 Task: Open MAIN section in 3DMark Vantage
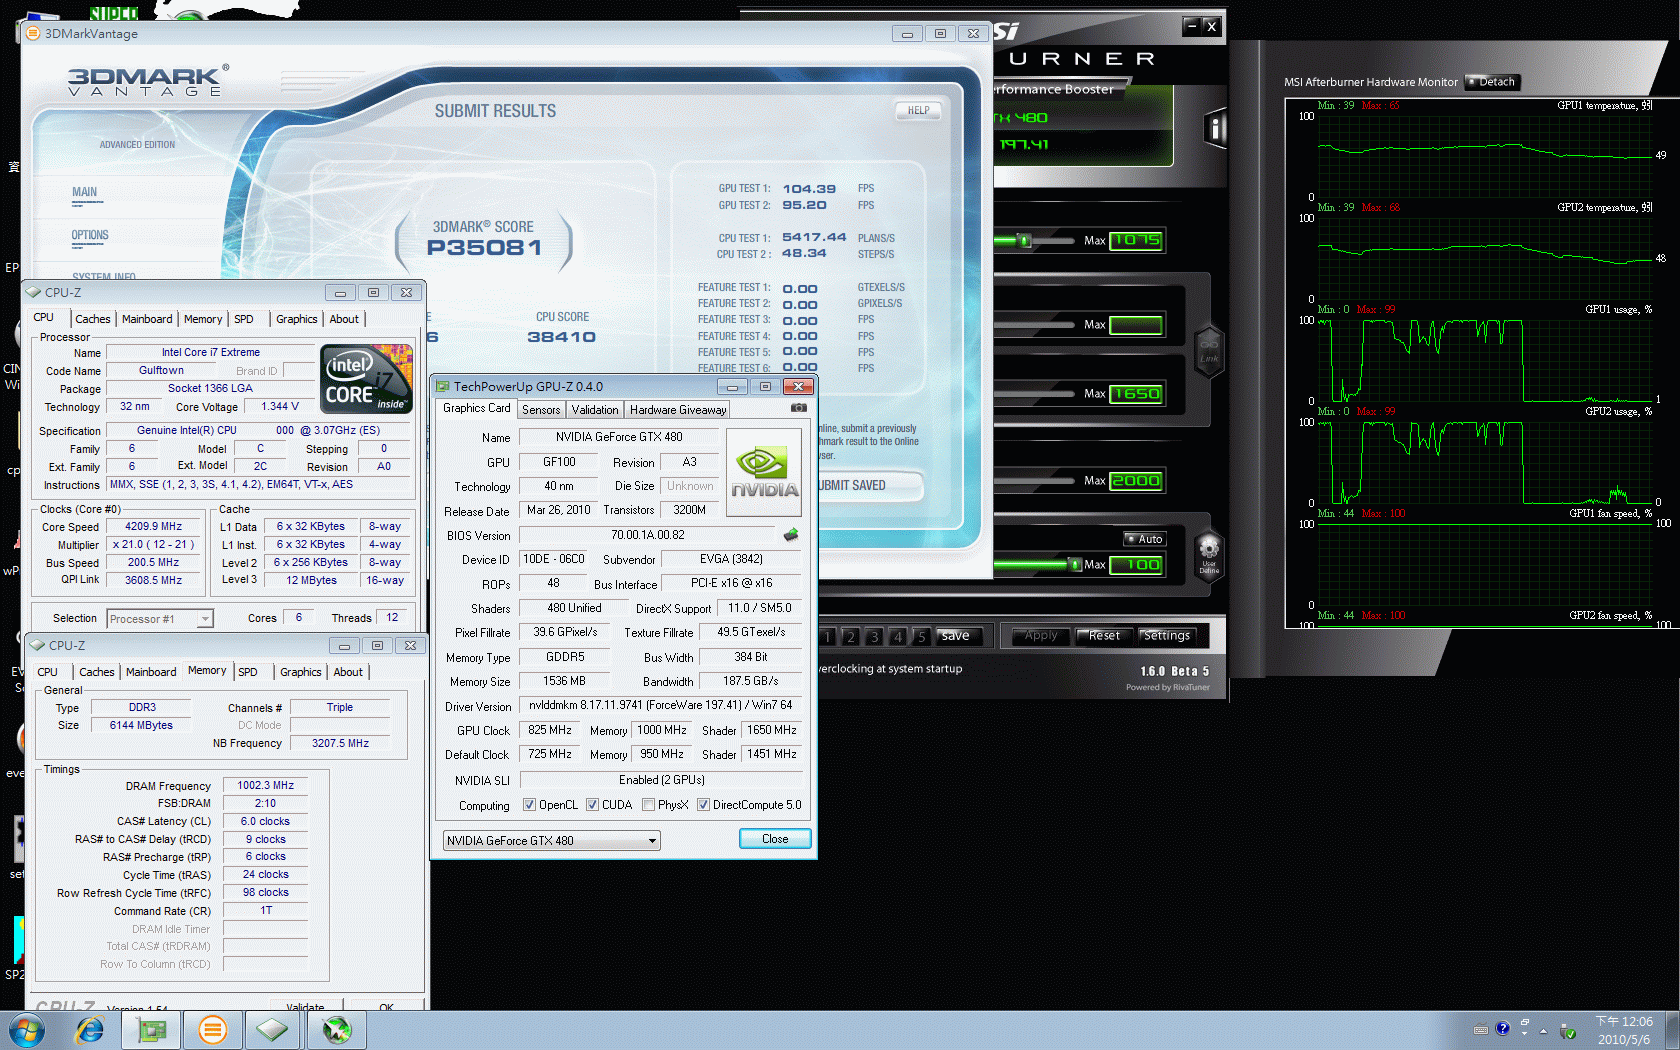(x=85, y=193)
